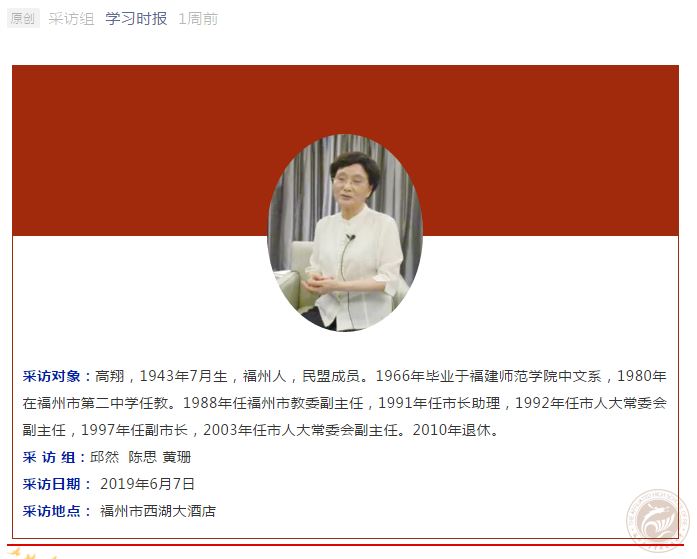Click the 1周前 publish time

(198, 19)
